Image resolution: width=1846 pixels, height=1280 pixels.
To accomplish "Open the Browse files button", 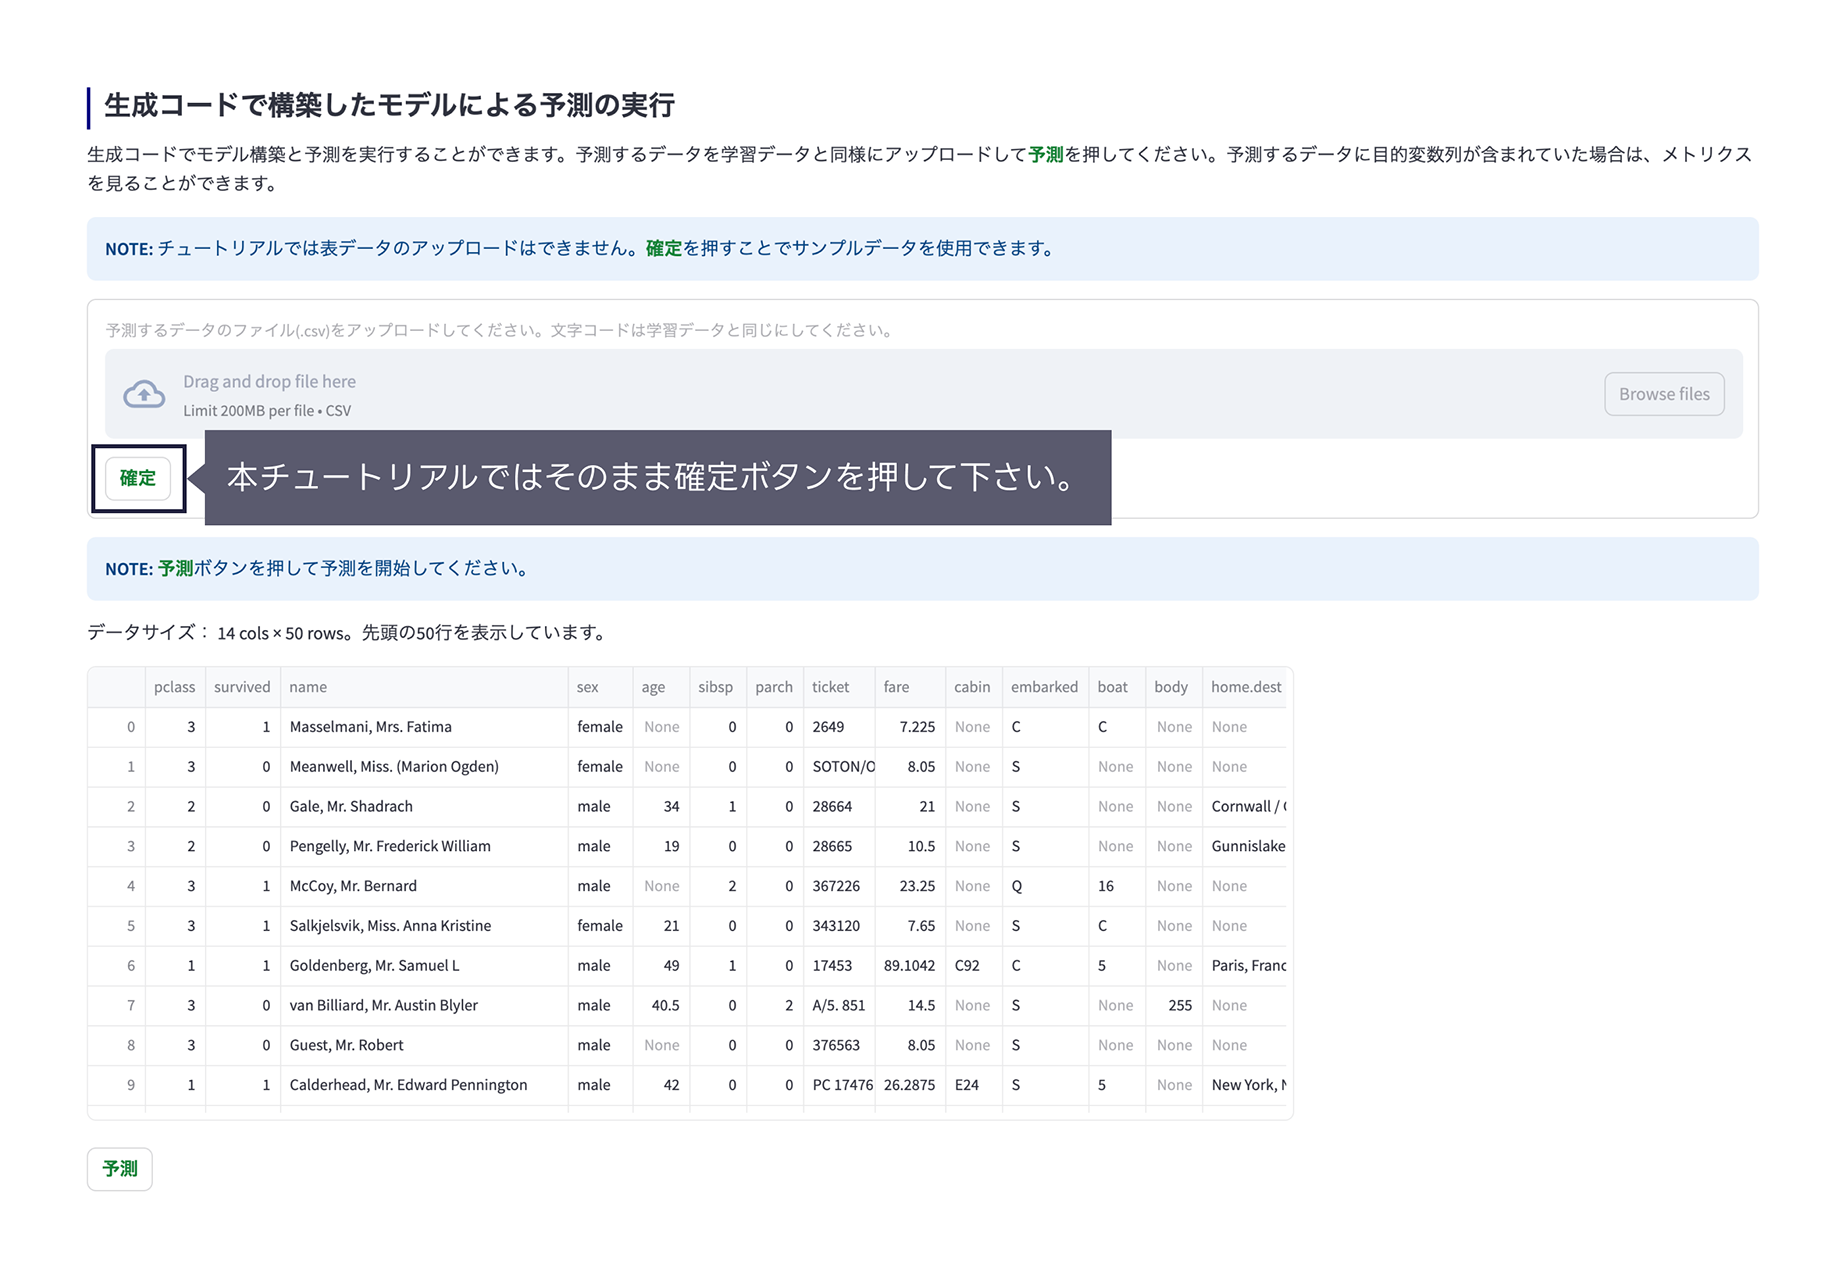I will click(x=1664, y=394).
